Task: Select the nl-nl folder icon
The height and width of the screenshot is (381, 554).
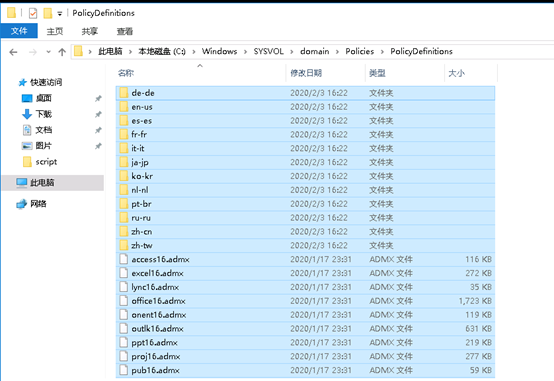Action: pyautogui.click(x=124, y=190)
